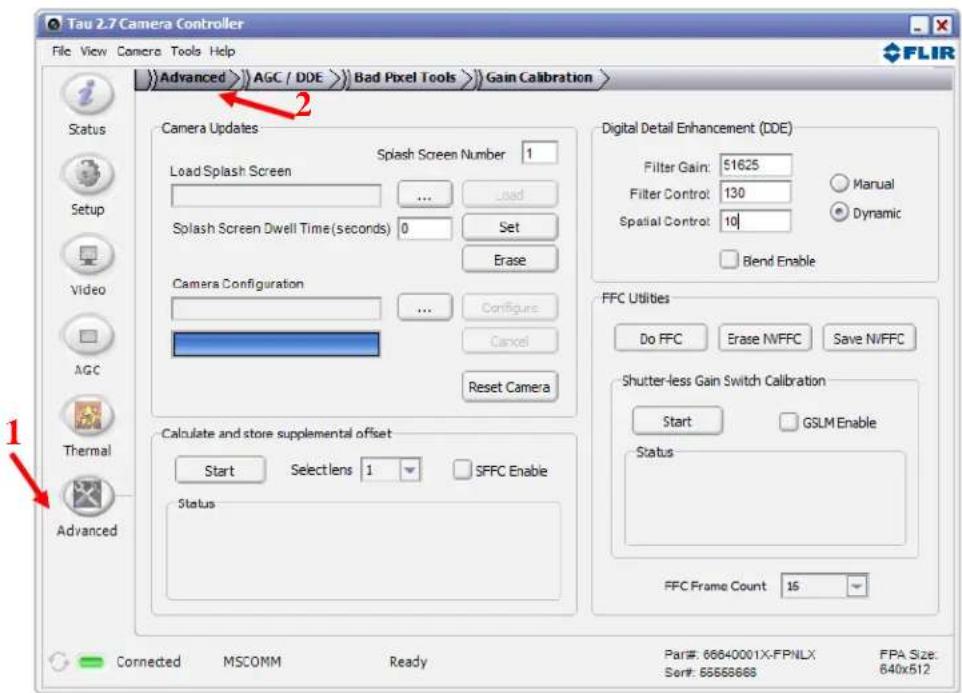
Task: Open the AGC sidebar icon
Action: click(87, 335)
